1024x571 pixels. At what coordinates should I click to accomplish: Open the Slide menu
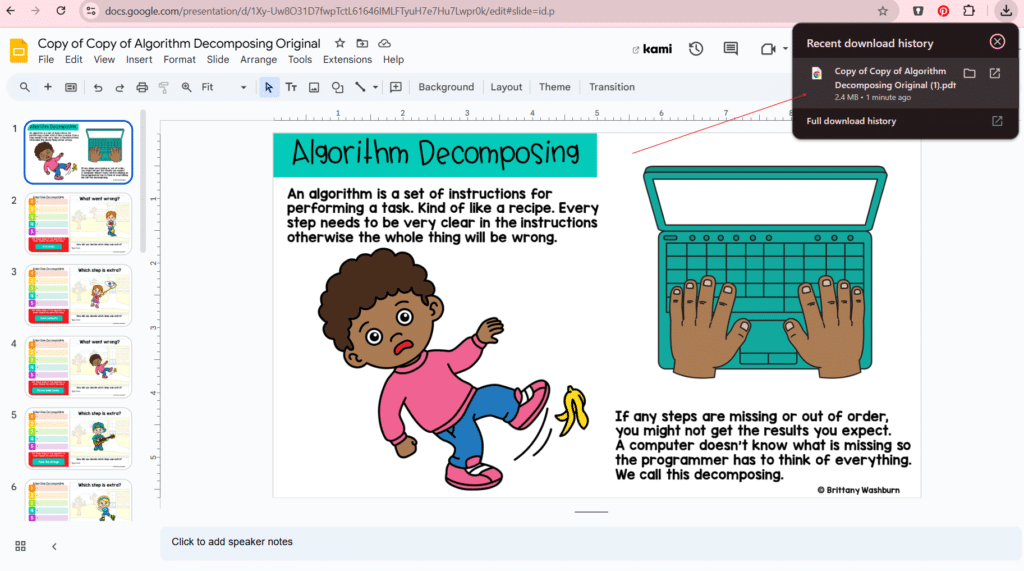217,59
